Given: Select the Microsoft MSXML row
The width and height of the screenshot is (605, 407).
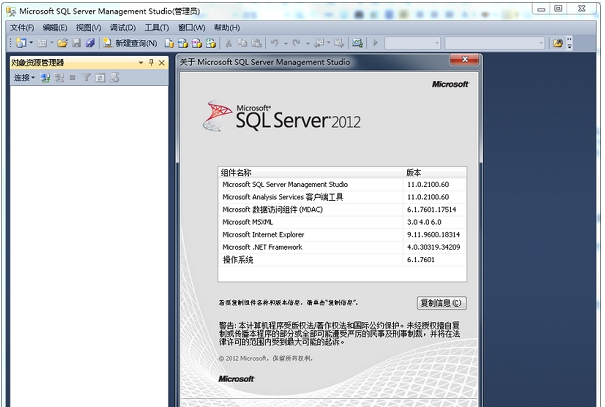Looking at the screenshot, I should [342, 222].
